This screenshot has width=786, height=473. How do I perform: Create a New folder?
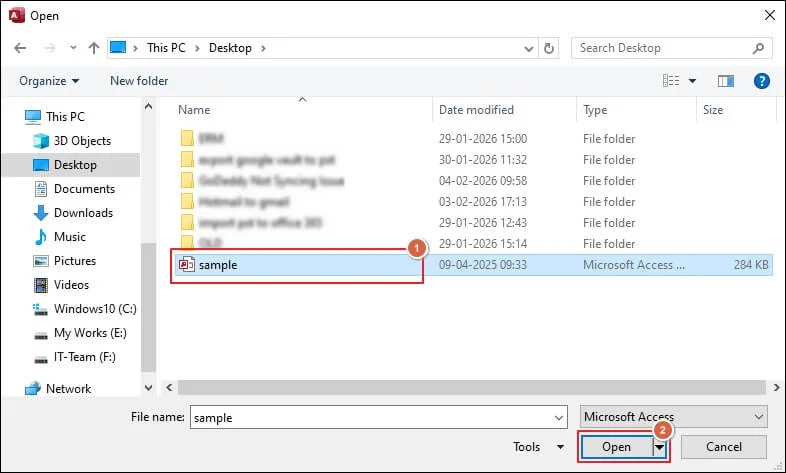[139, 81]
